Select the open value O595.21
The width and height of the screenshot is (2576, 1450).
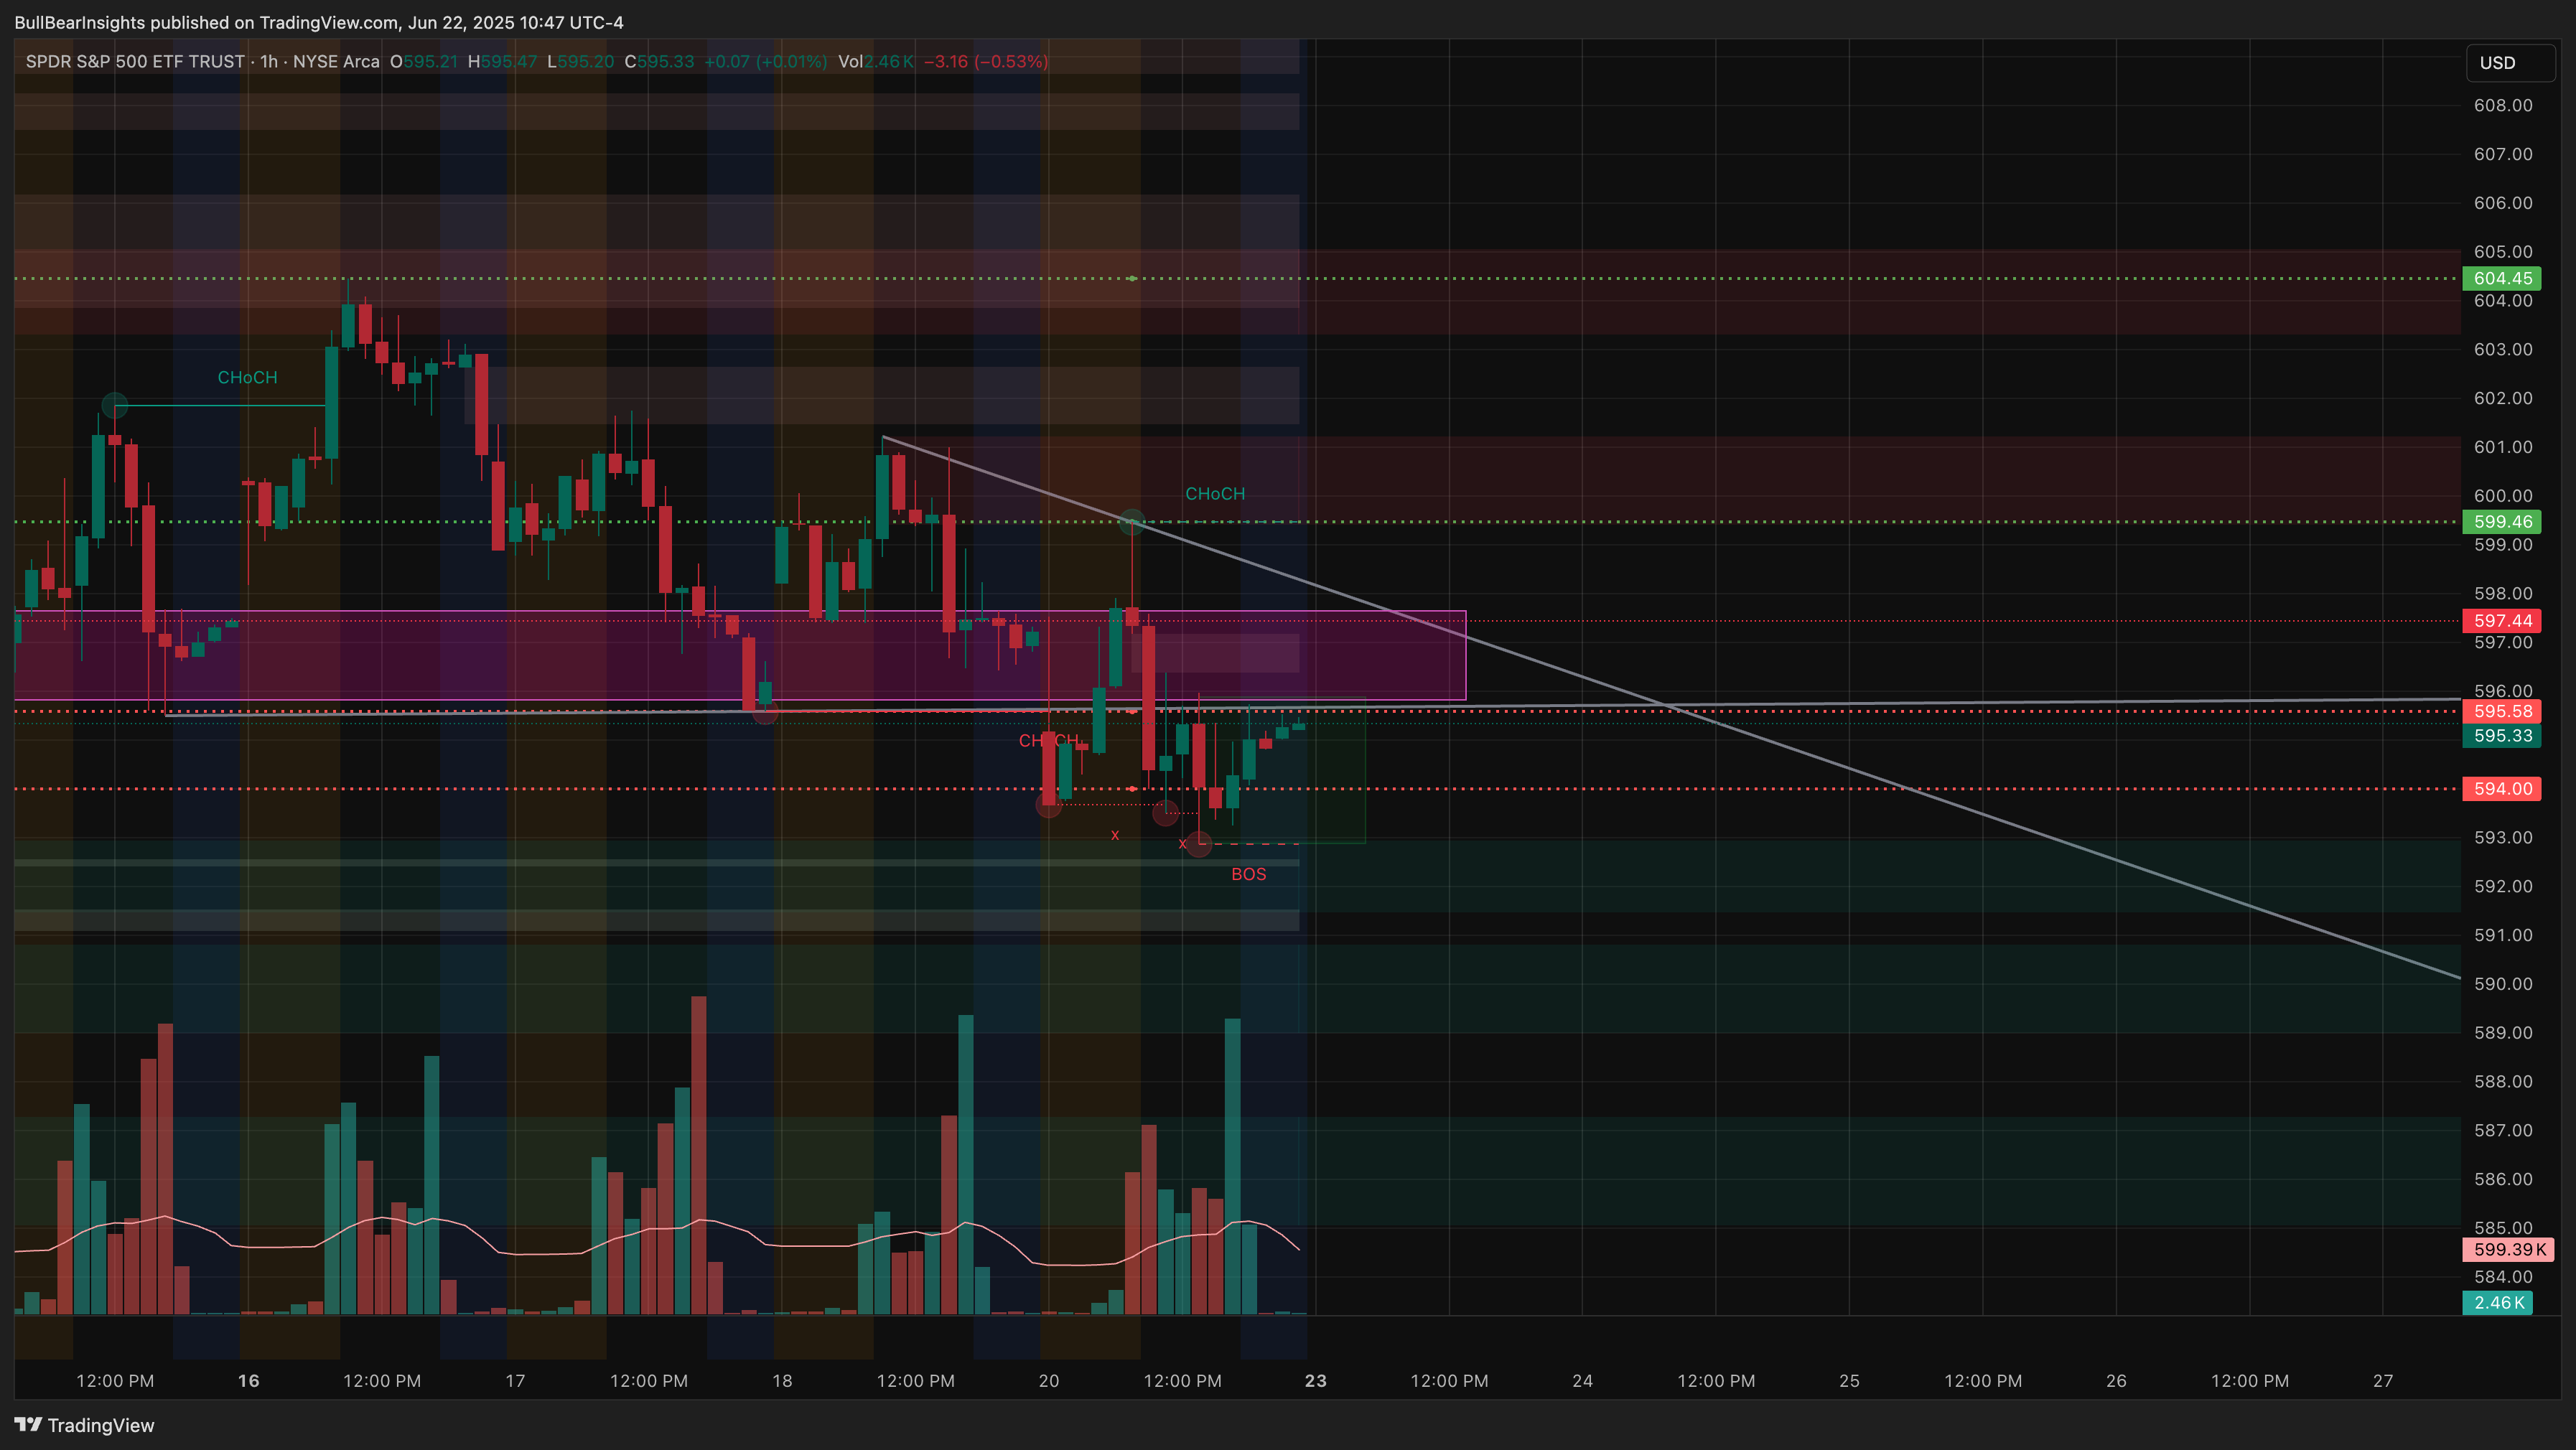pyautogui.click(x=424, y=62)
